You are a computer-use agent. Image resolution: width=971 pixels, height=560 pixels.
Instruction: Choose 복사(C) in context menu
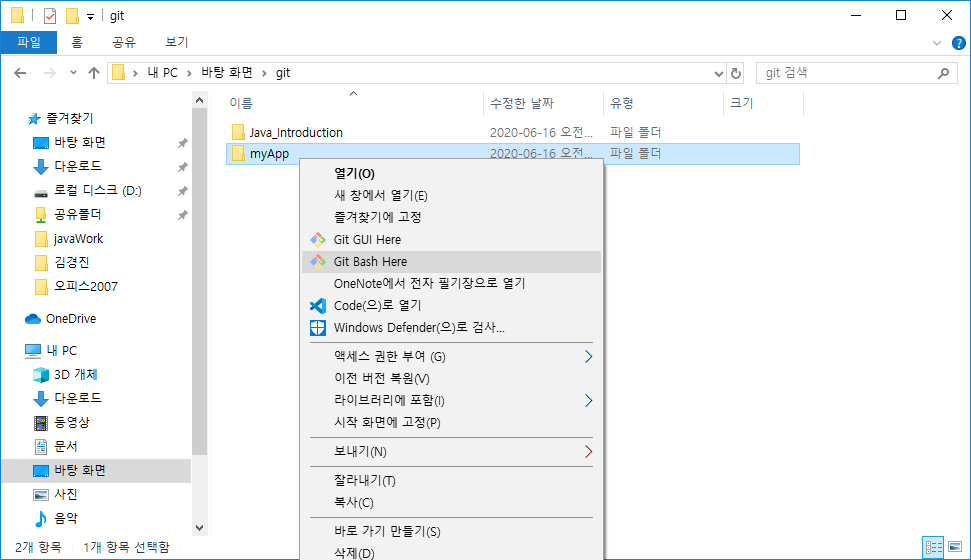point(451,502)
